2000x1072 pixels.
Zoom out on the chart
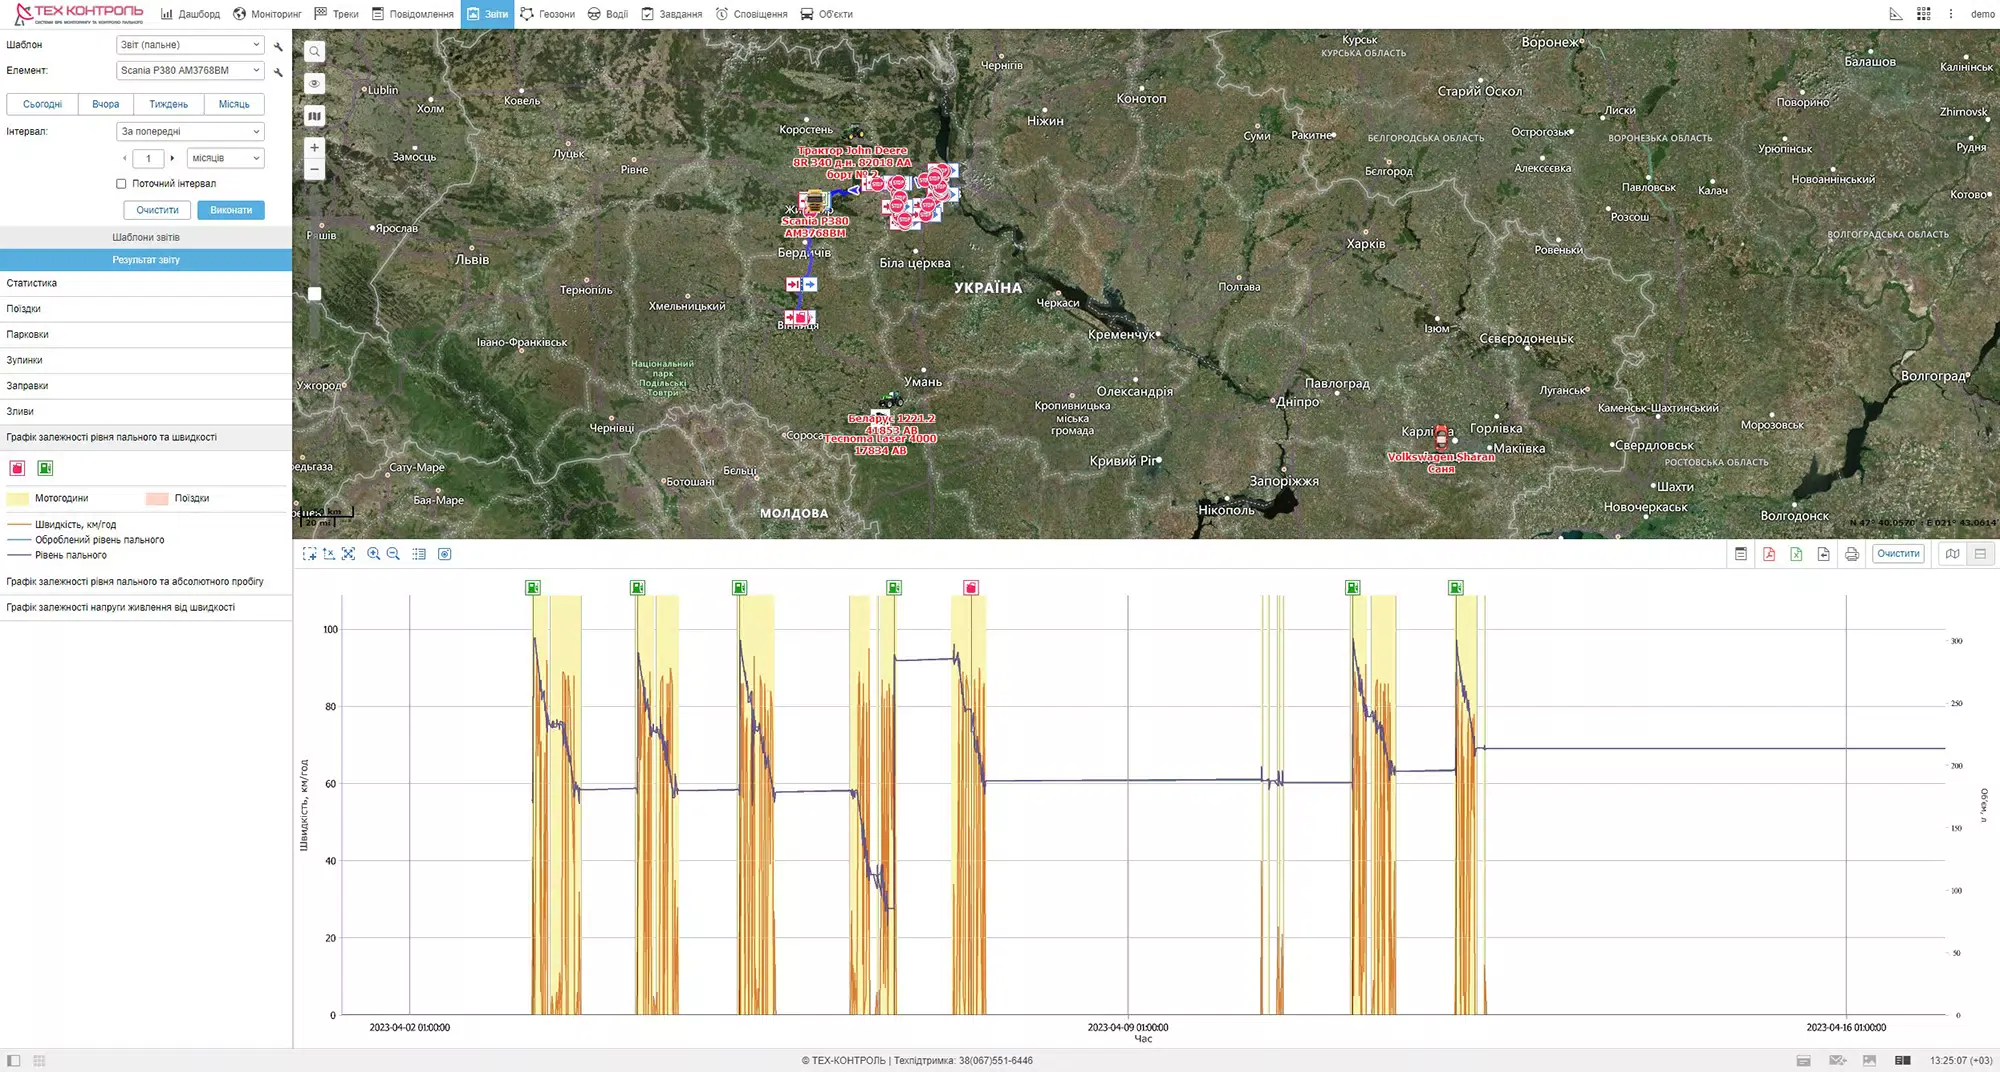(x=393, y=554)
